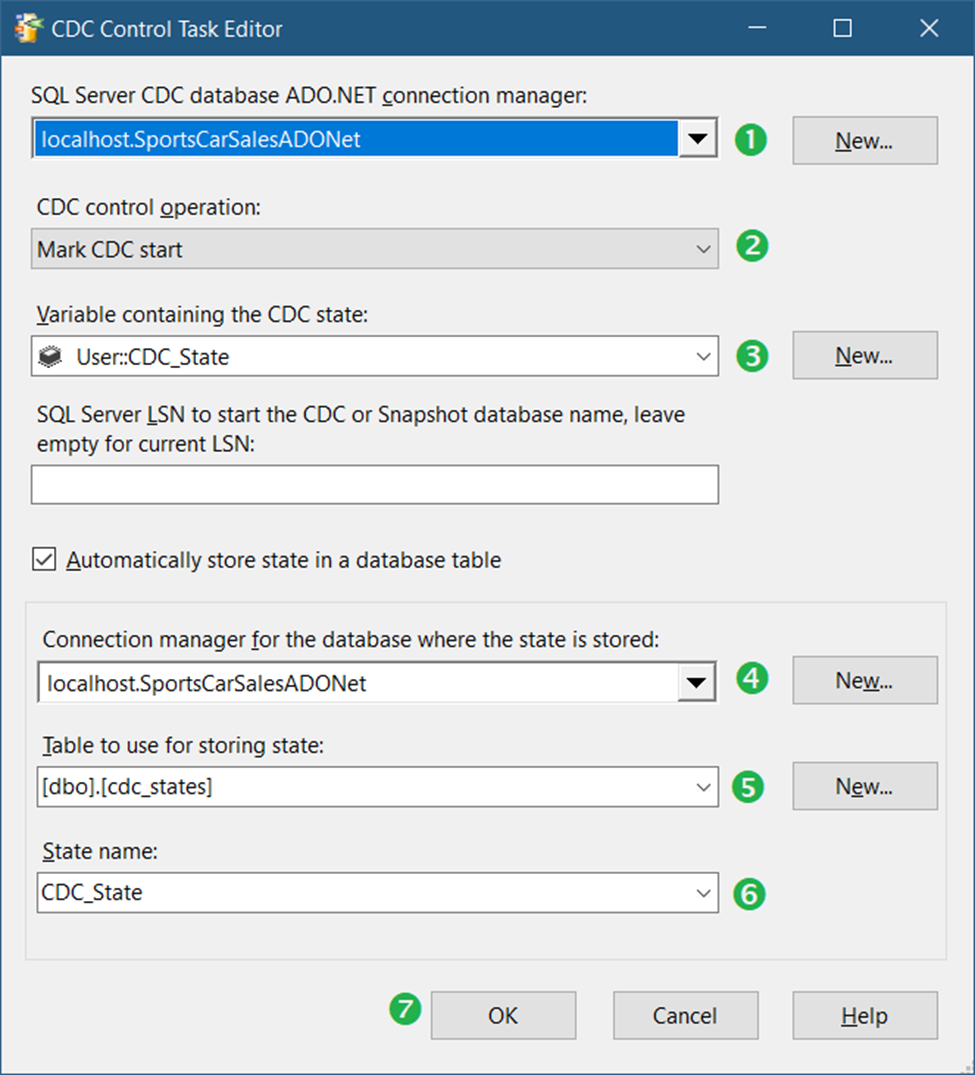The width and height of the screenshot is (975, 1075).
Task: Click green callout badge number 7 near OK
Action: point(404,1011)
